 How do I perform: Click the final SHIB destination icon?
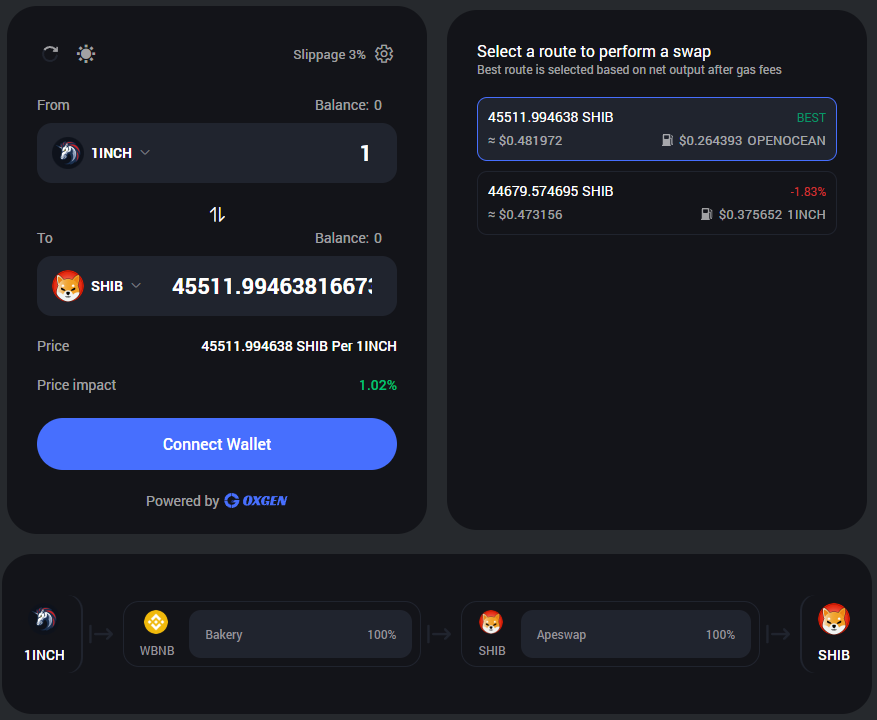[x=834, y=619]
